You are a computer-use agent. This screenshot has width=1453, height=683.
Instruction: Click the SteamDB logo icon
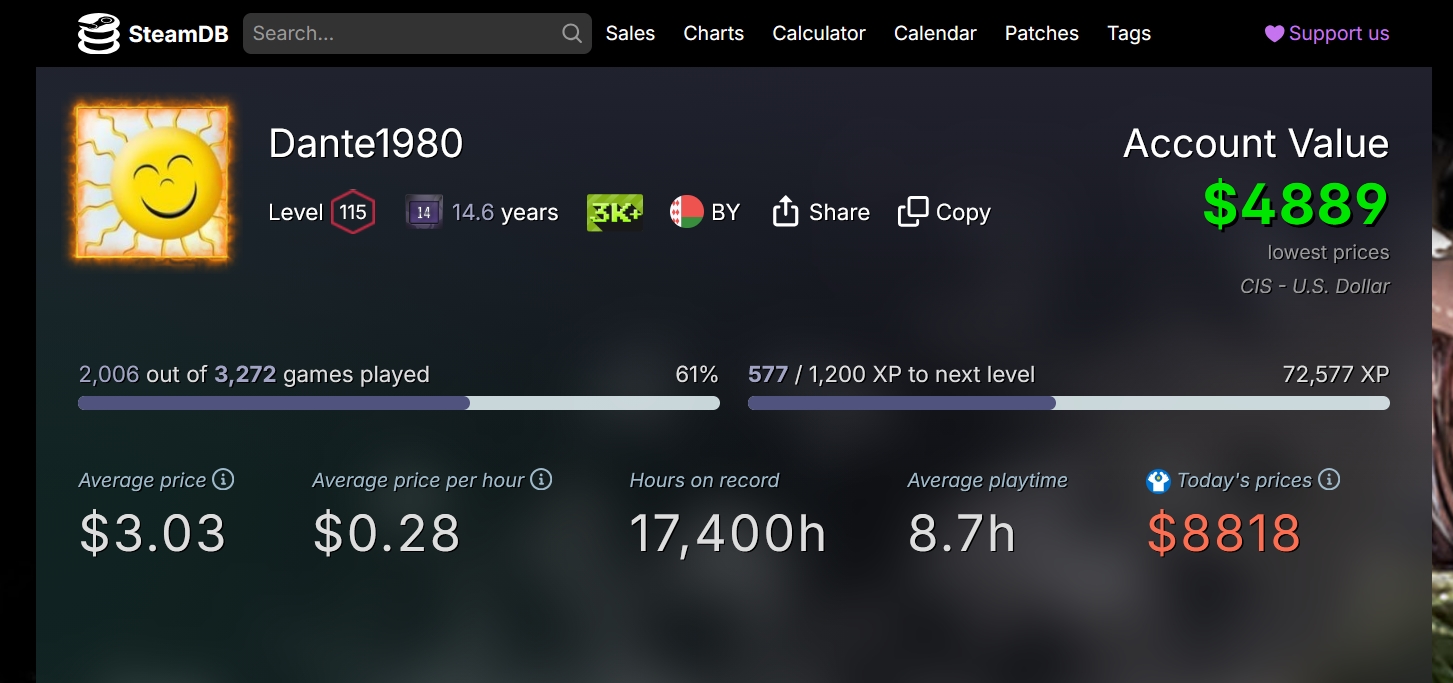click(x=99, y=34)
